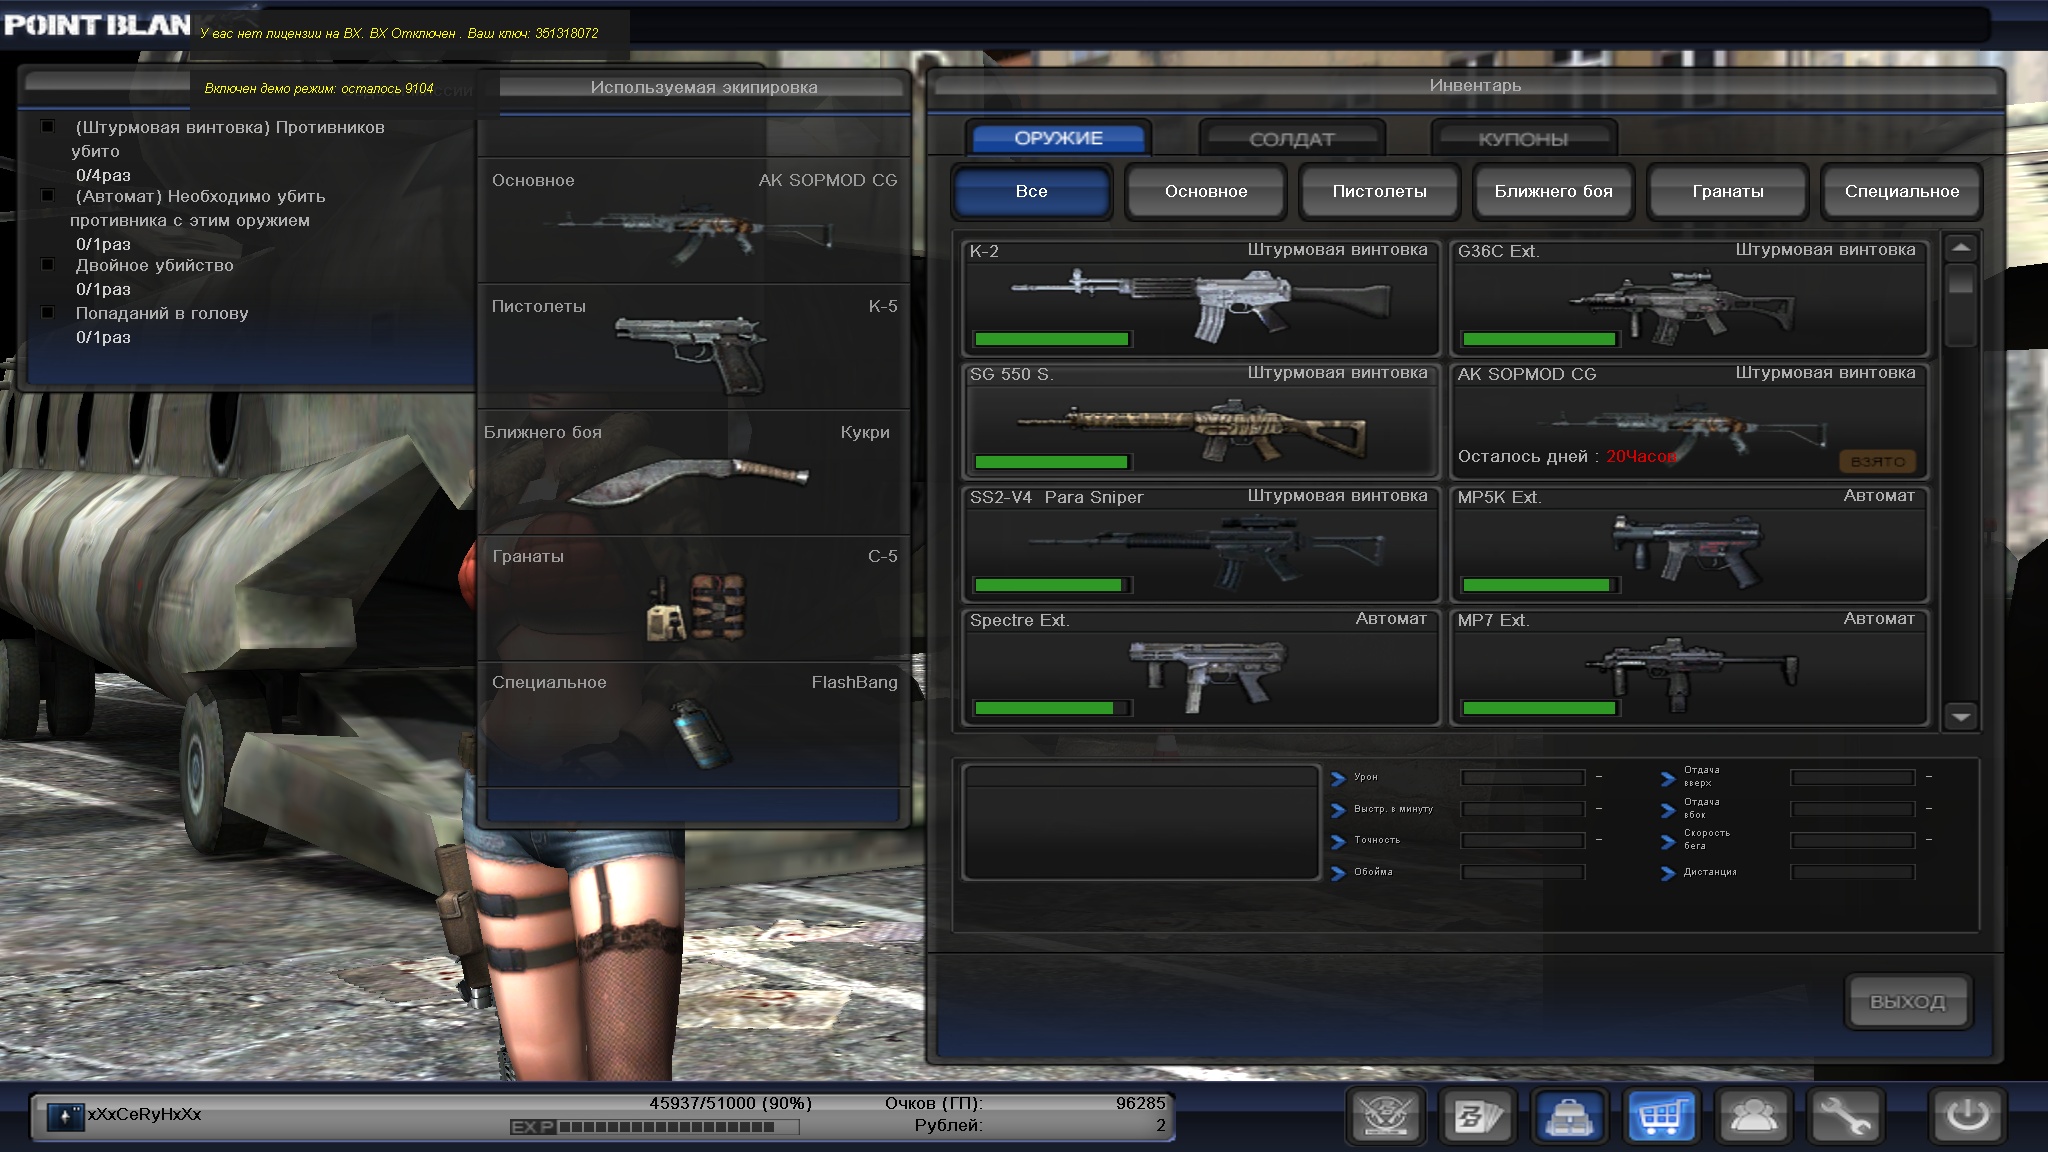
Task: Click the K-2 green durability bar
Action: click(x=1051, y=339)
